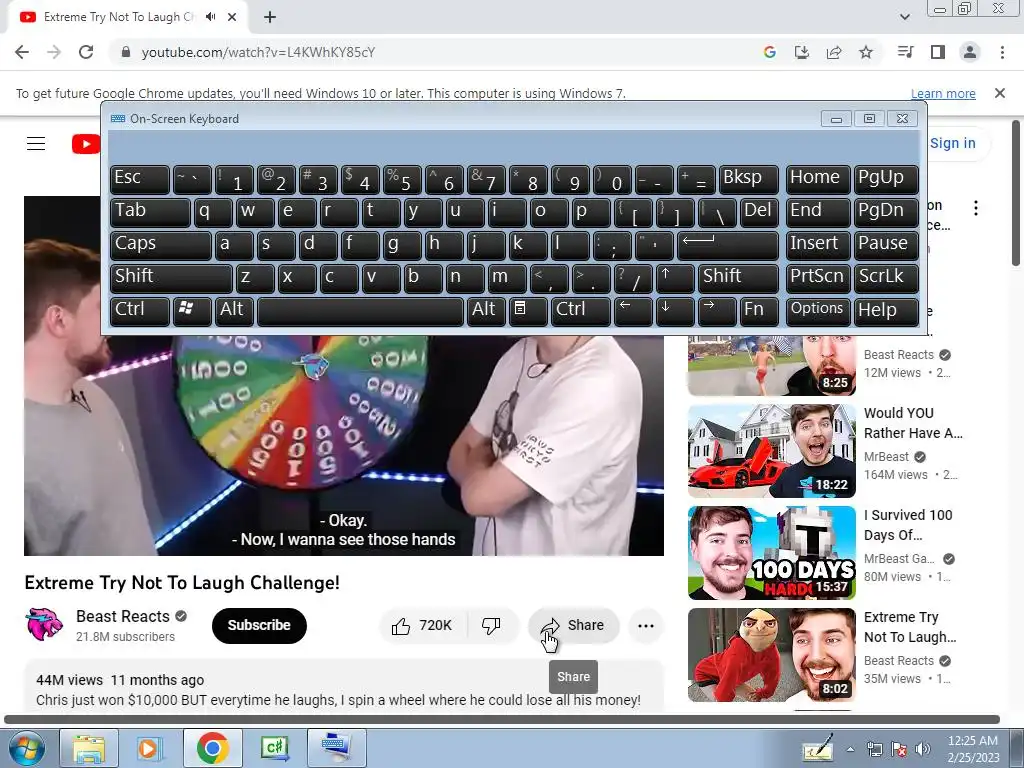Viewport: 1024px width, 768px height.
Task: Click the Tab key on On-Screen Keyboard
Action: [150, 212]
